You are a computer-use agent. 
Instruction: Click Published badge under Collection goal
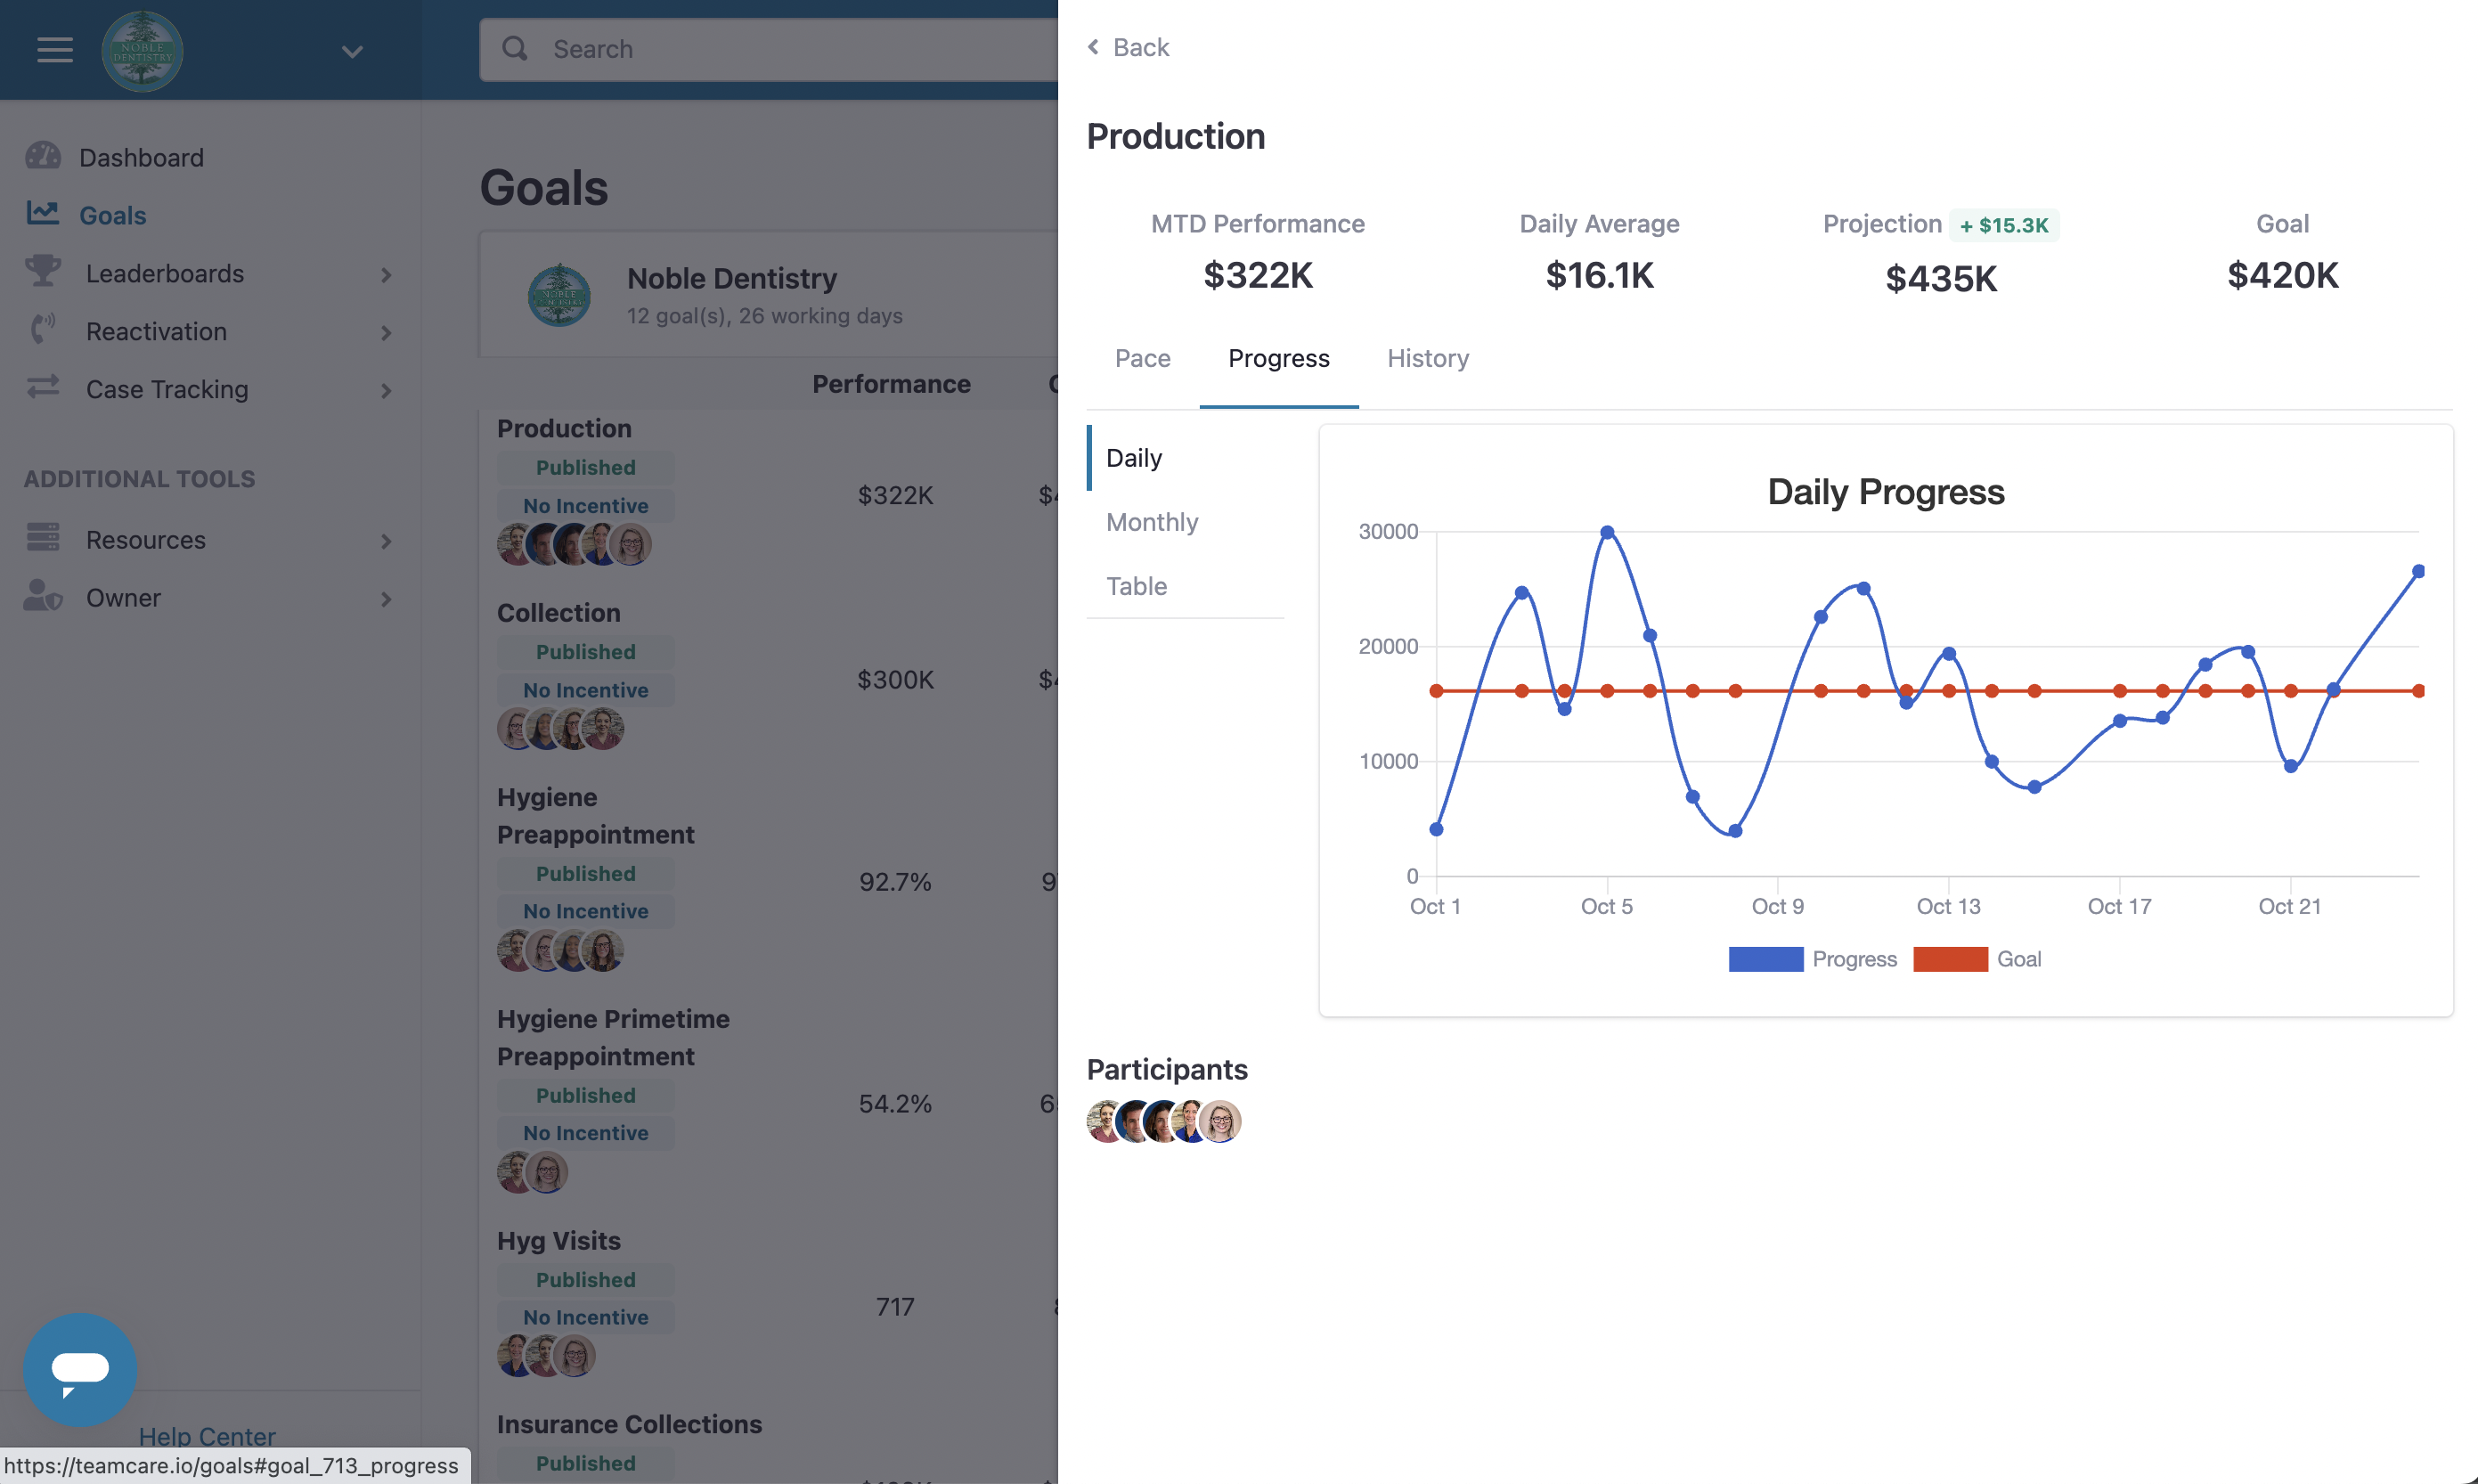tap(586, 652)
